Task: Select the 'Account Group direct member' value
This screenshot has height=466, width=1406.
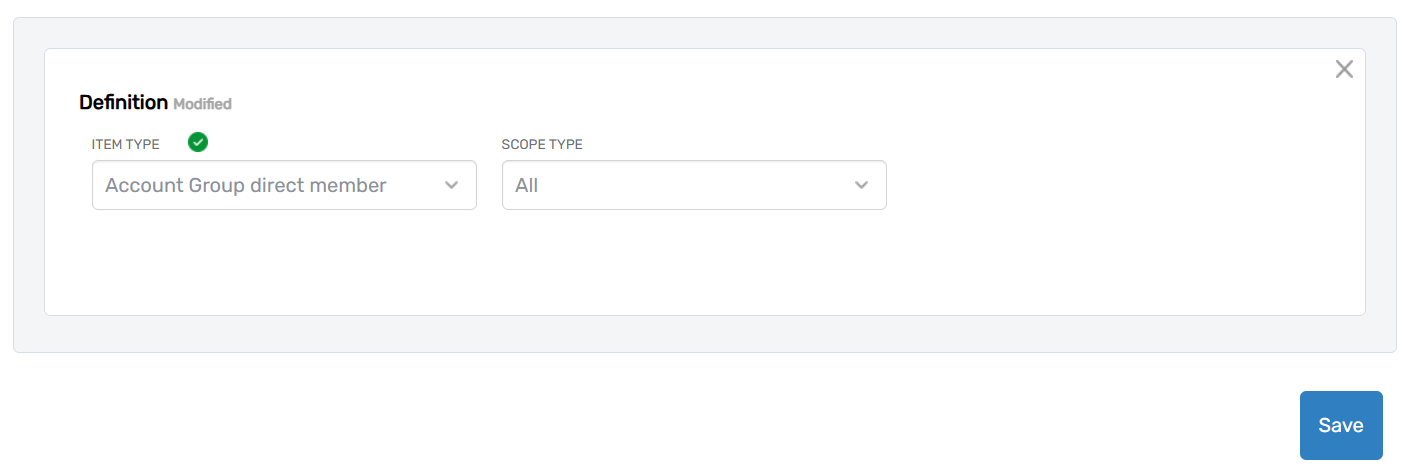Action: point(246,185)
